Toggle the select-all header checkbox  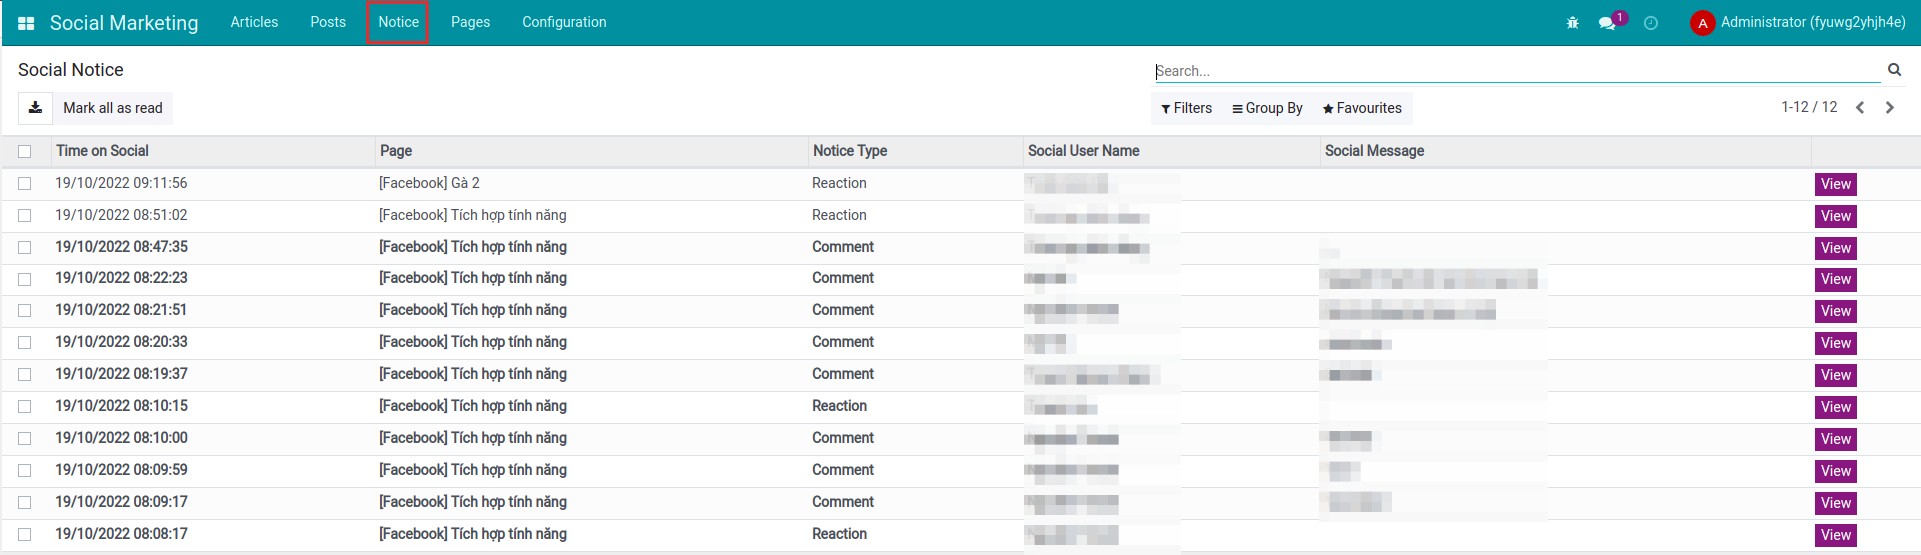click(x=25, y=151)
